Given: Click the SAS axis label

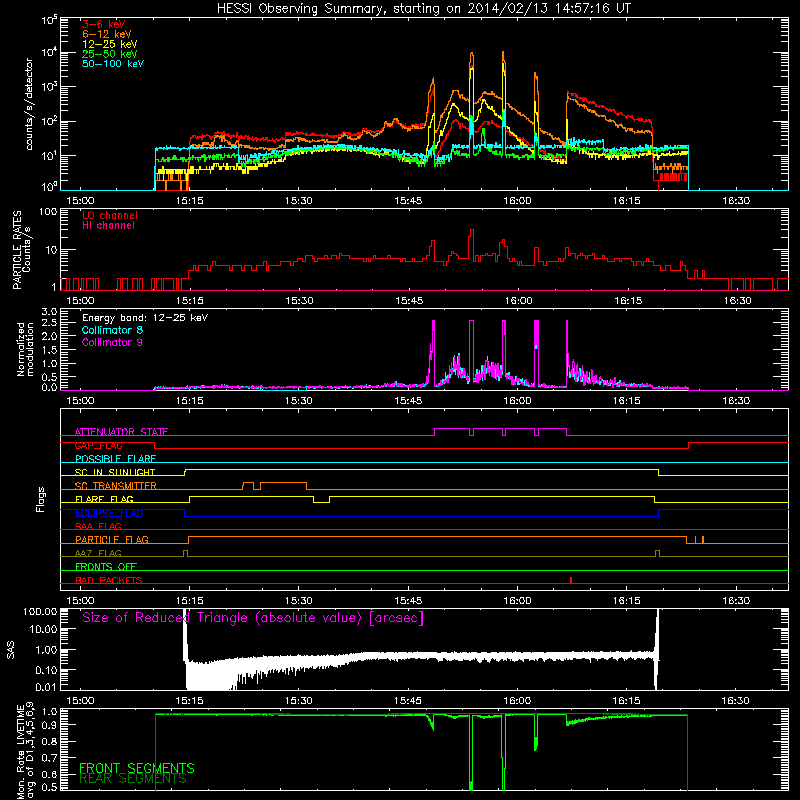Looking at the screenshot, I should (x=11, y=650).
